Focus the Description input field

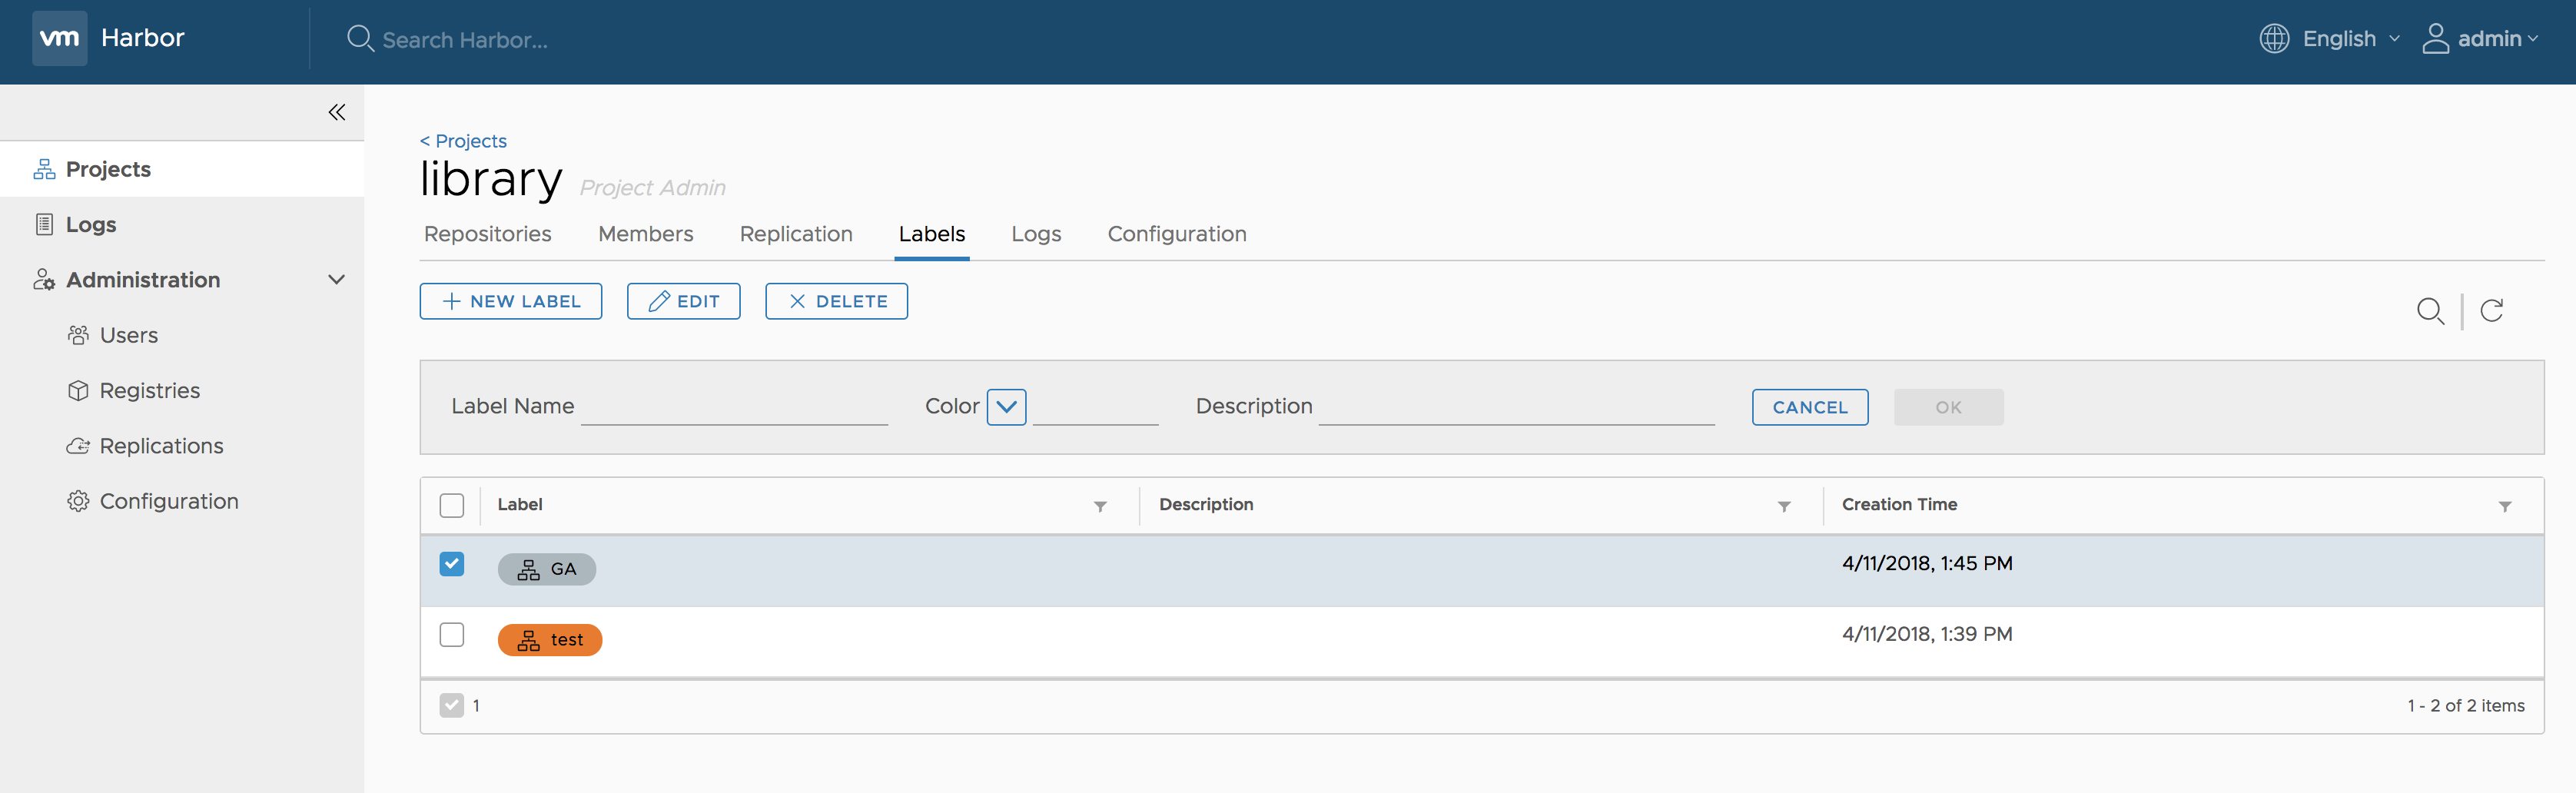pos(1516,407)
